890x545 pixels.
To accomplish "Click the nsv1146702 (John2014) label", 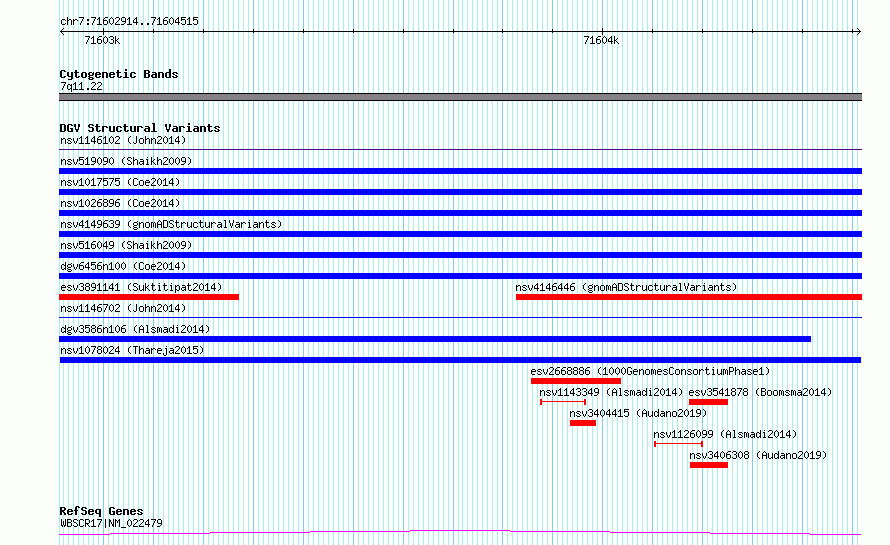I will [x=123, y=308].
